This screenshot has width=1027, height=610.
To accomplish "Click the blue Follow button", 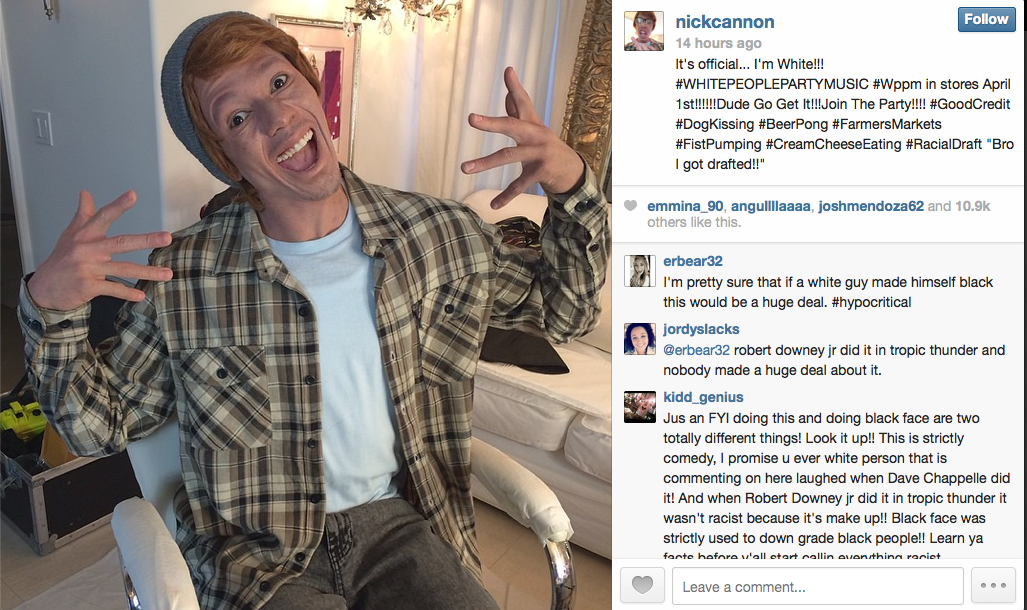I will click(986, 19).
